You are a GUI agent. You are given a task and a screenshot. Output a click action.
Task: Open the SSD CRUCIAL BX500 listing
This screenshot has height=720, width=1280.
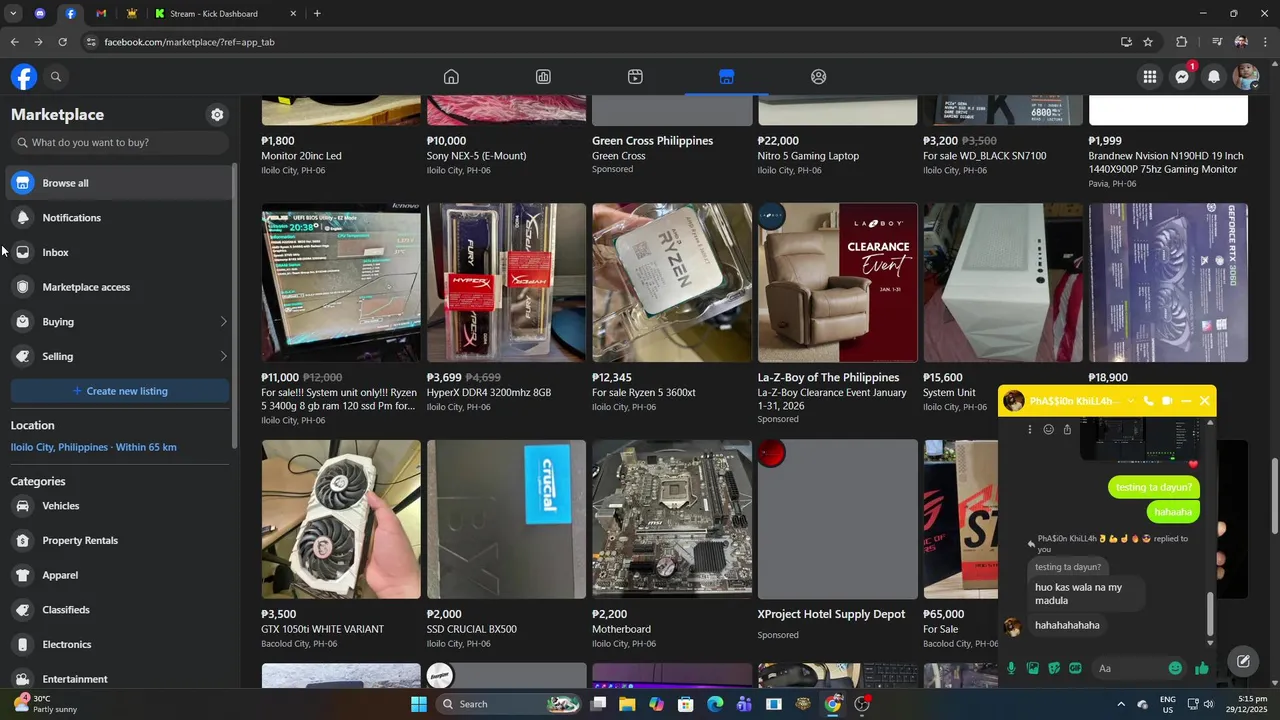[x=506, y=519]
